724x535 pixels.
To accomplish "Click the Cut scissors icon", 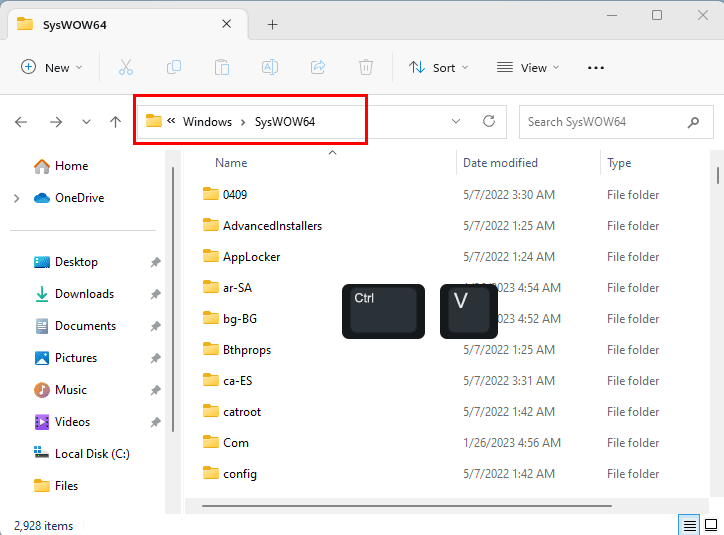I will coord(126,67).
